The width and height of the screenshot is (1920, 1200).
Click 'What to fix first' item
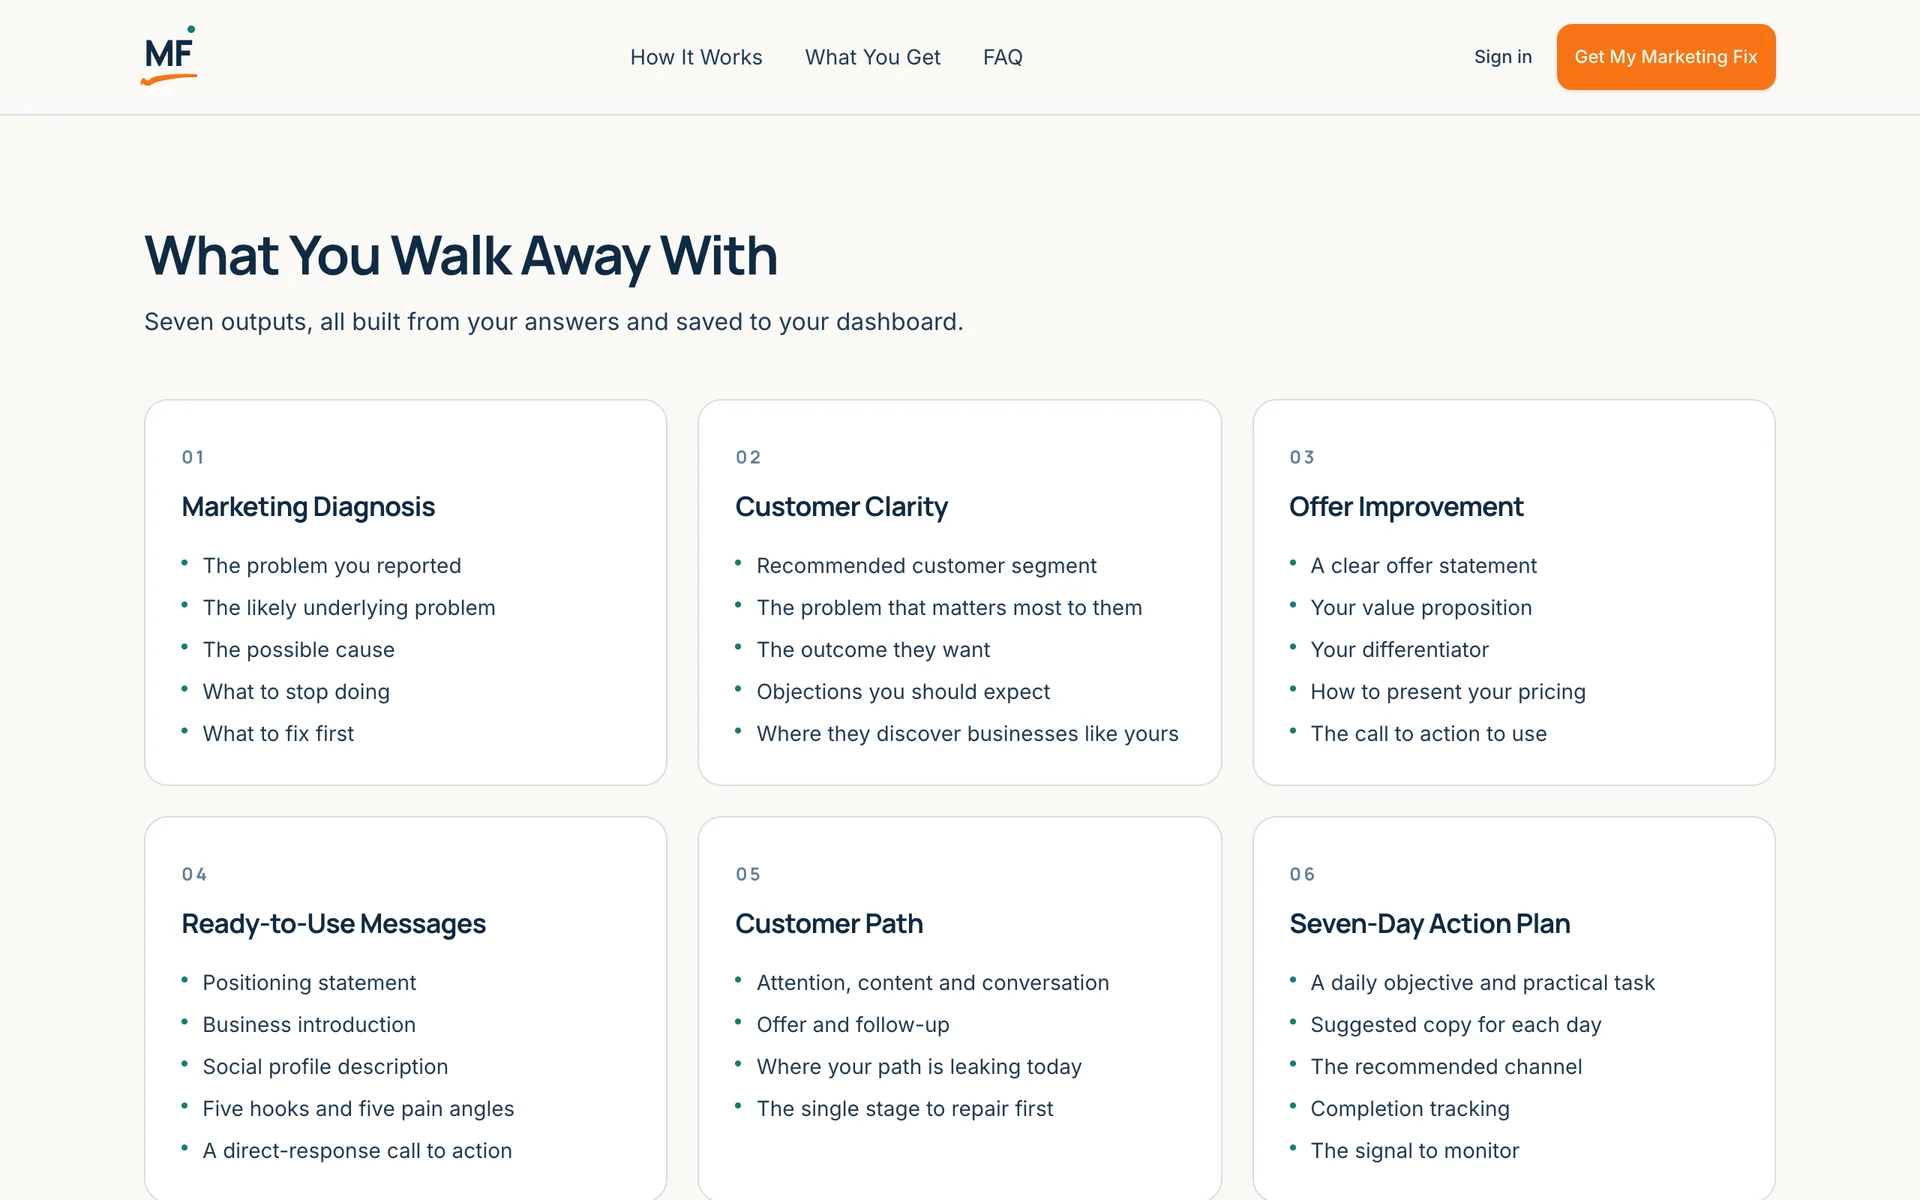coord(278,734)
